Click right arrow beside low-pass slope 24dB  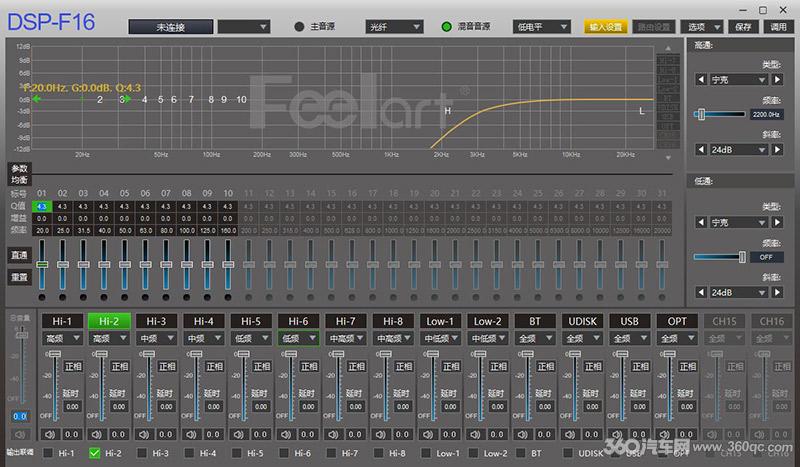pos(777,292)
